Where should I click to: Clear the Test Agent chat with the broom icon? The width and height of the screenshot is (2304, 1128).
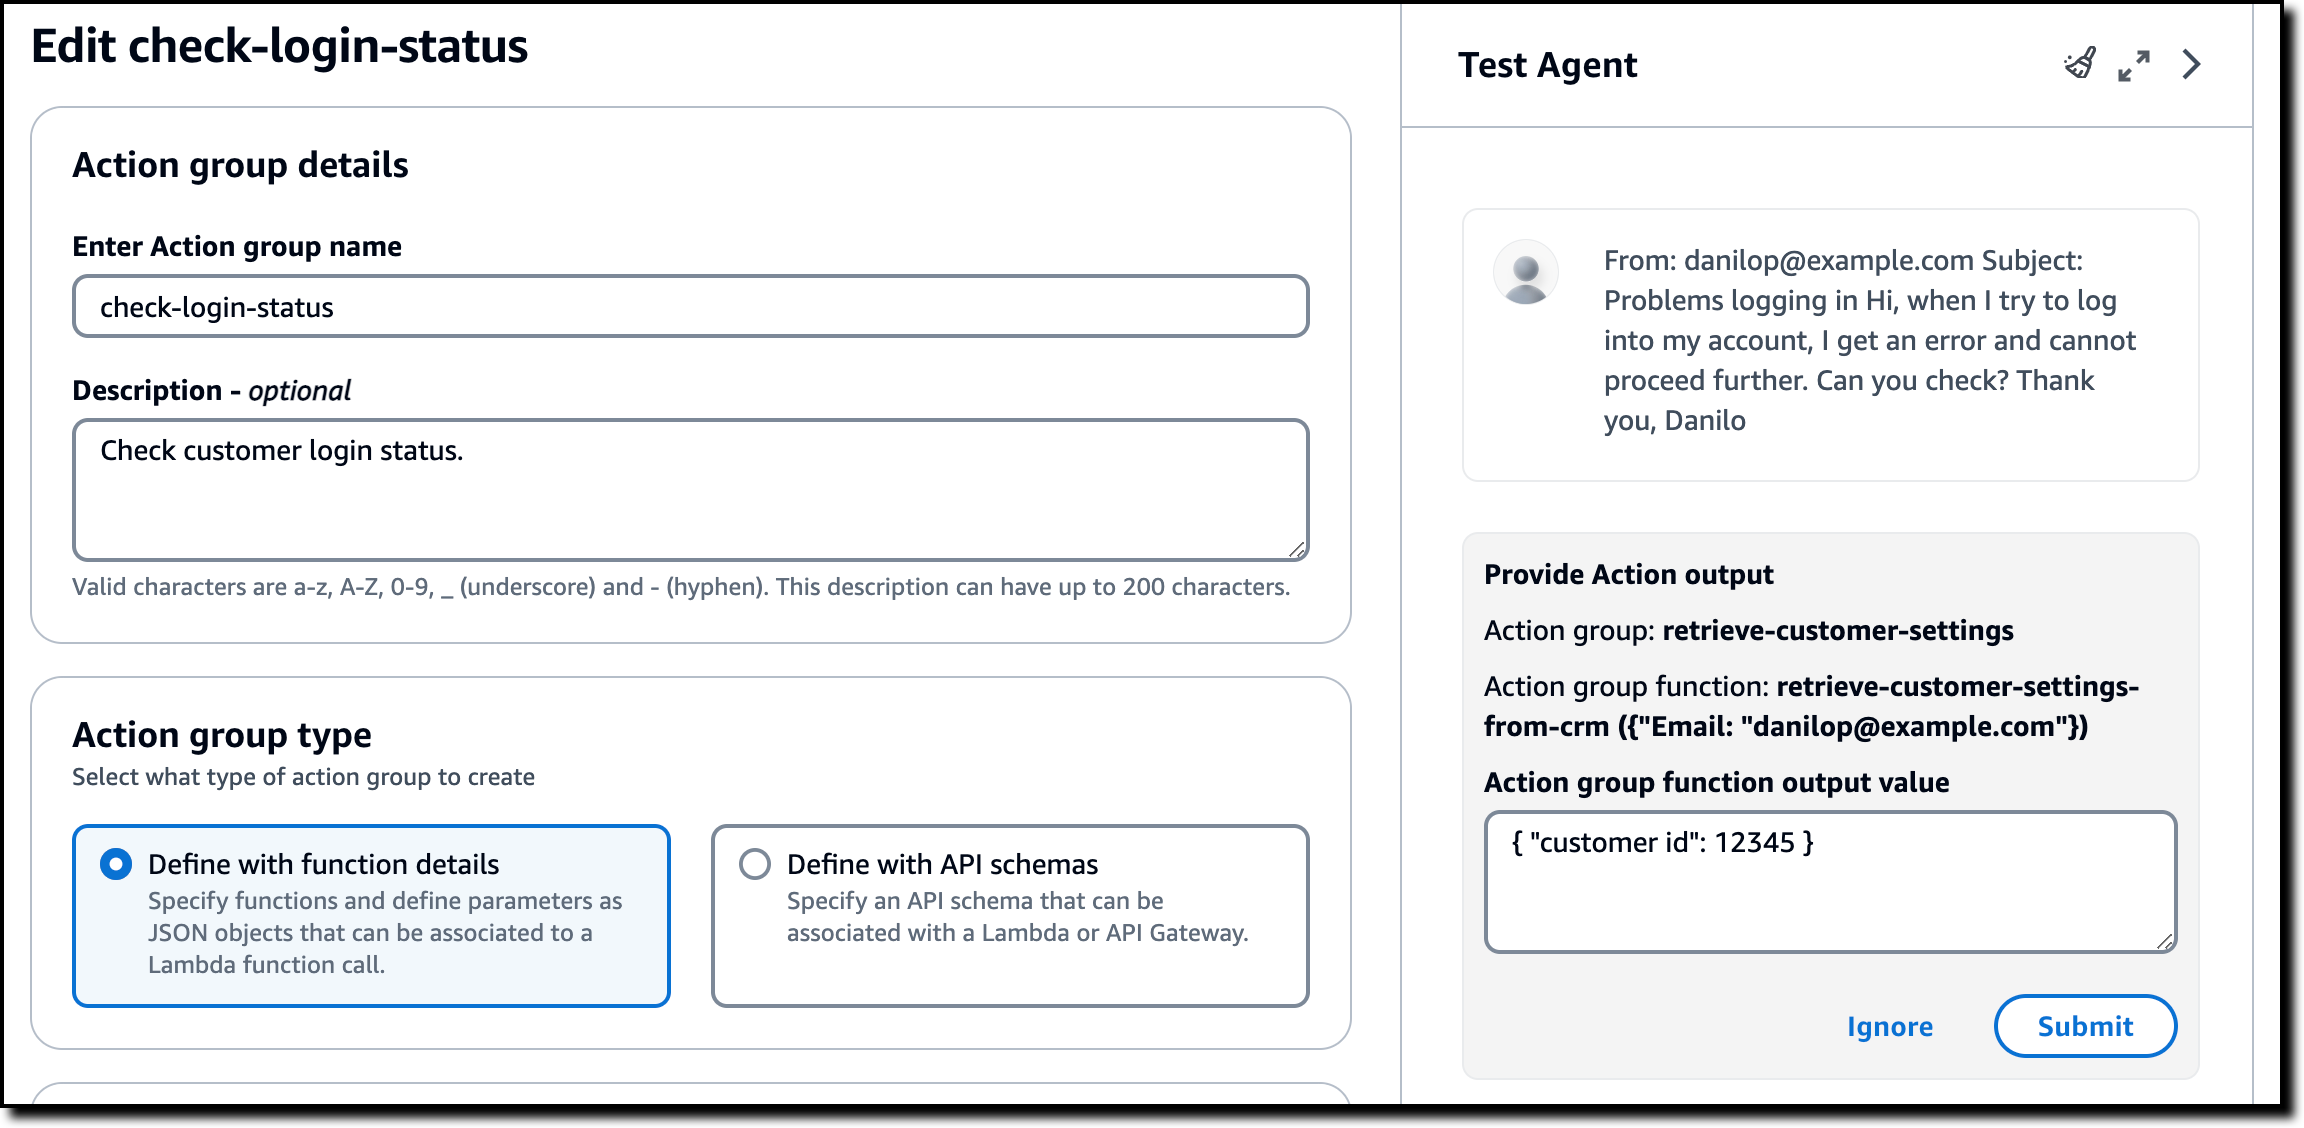2080,64
